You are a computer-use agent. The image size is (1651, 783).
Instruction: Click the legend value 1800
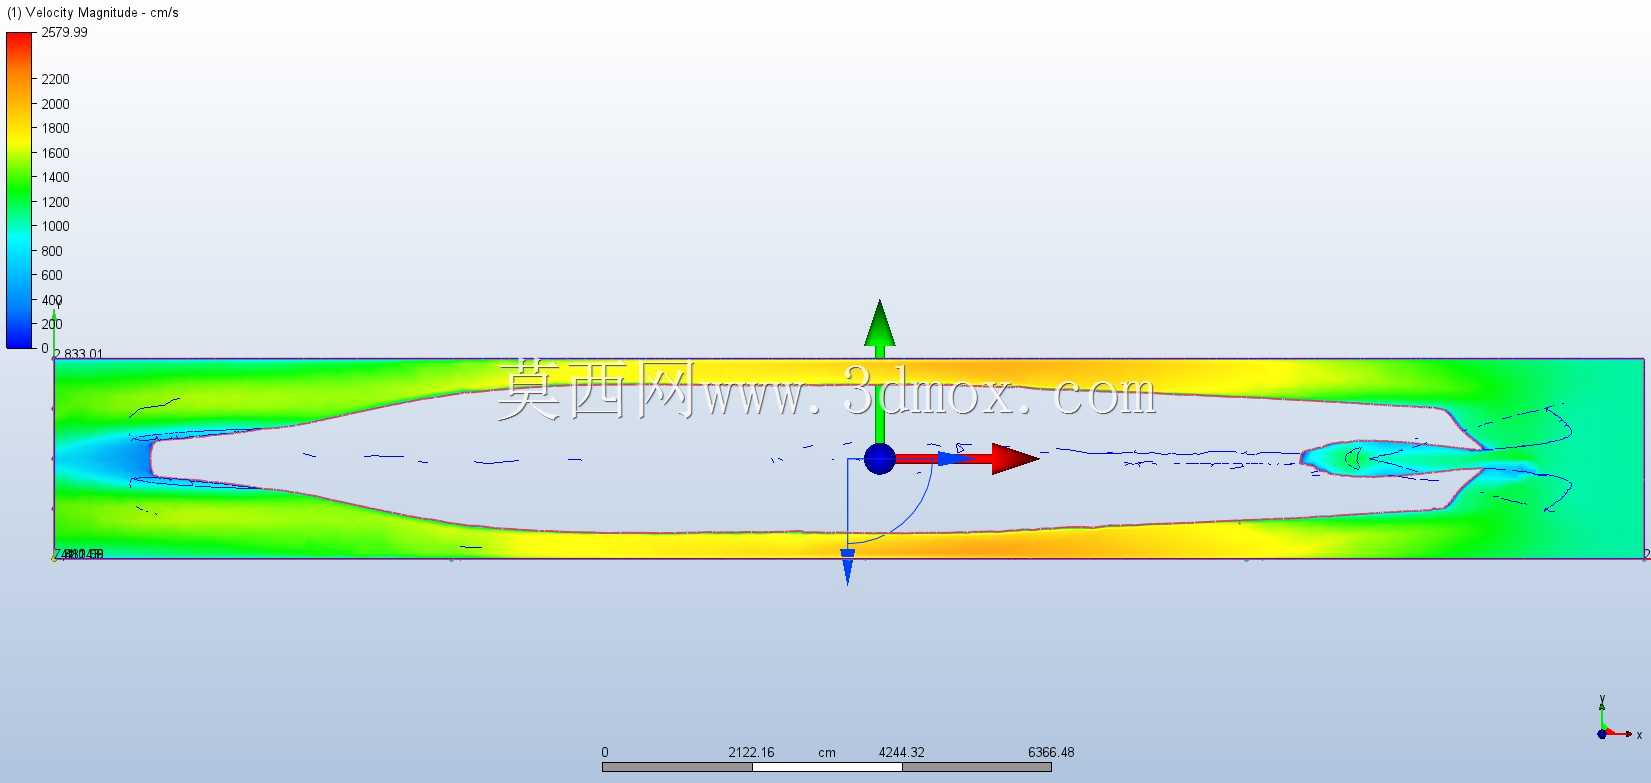55,128
